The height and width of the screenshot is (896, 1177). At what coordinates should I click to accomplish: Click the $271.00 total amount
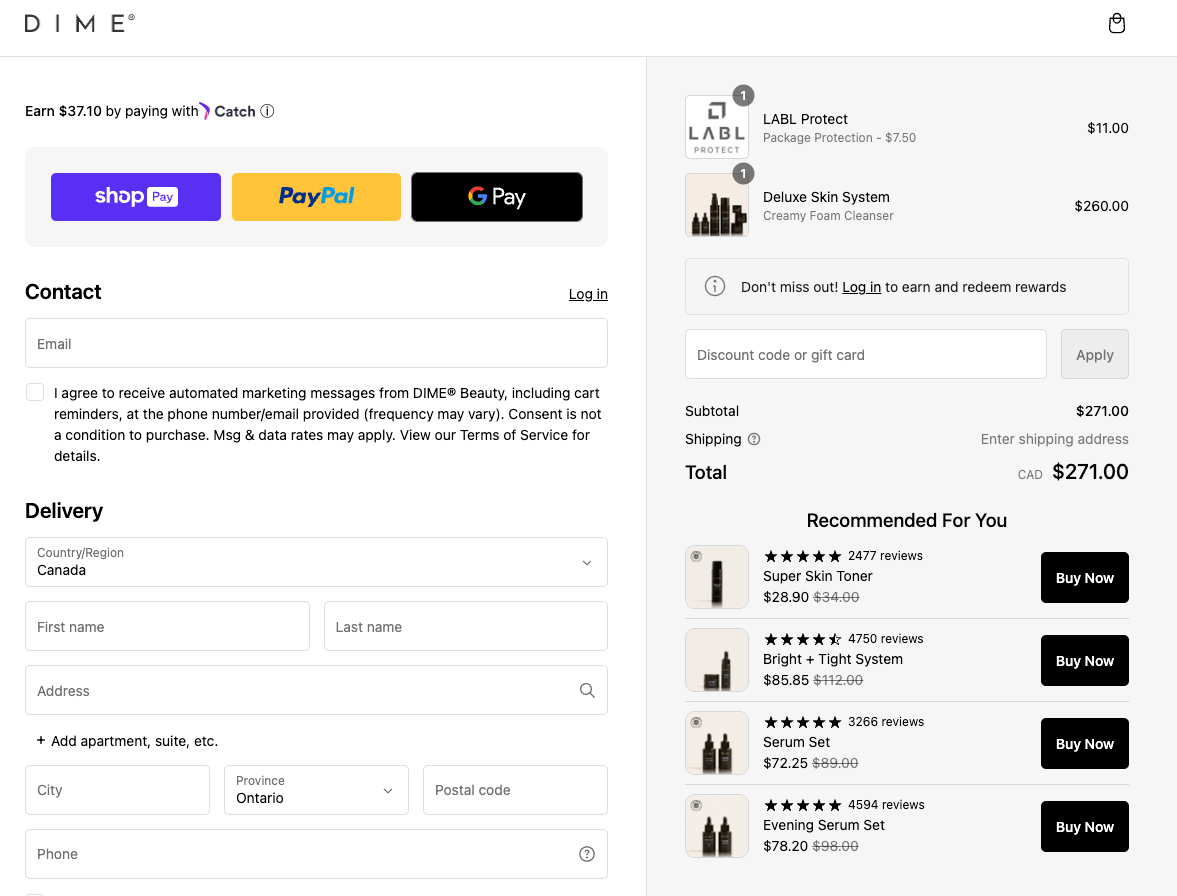pyautogui.click(x=1090, y=472)
